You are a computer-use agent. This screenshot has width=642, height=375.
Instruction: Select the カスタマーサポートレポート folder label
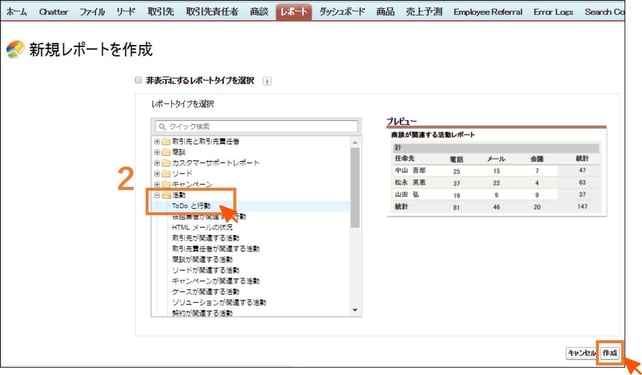click(216, 163)
